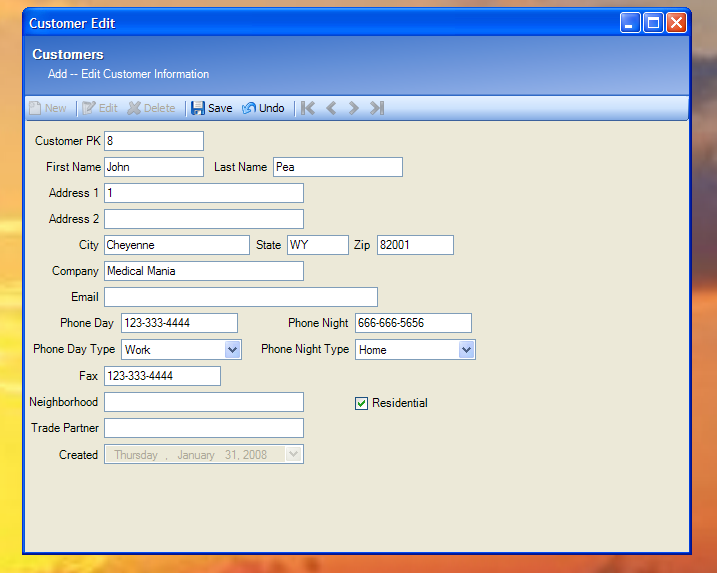The width and height of the screenshot is (717, 573).
Task: Open the Created date picker dropdown
Action: 293,454
